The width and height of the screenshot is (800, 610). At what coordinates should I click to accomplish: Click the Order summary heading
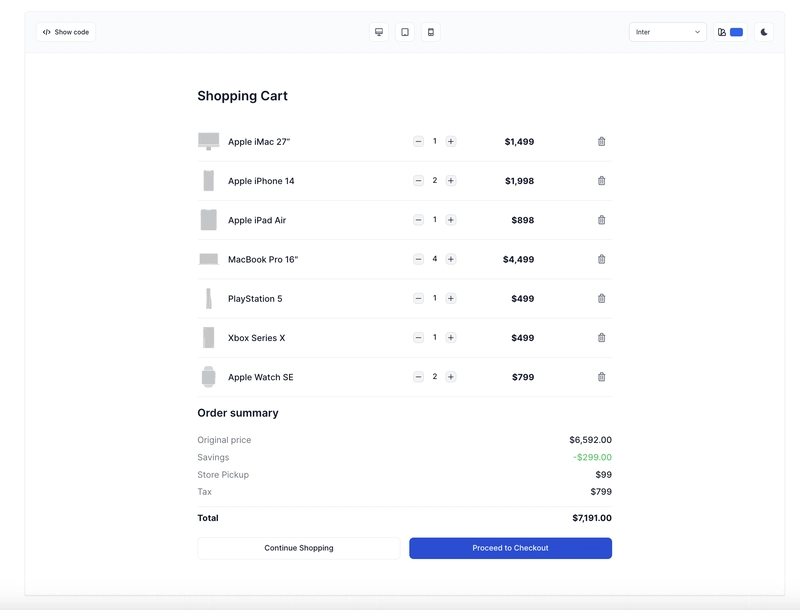238,413
